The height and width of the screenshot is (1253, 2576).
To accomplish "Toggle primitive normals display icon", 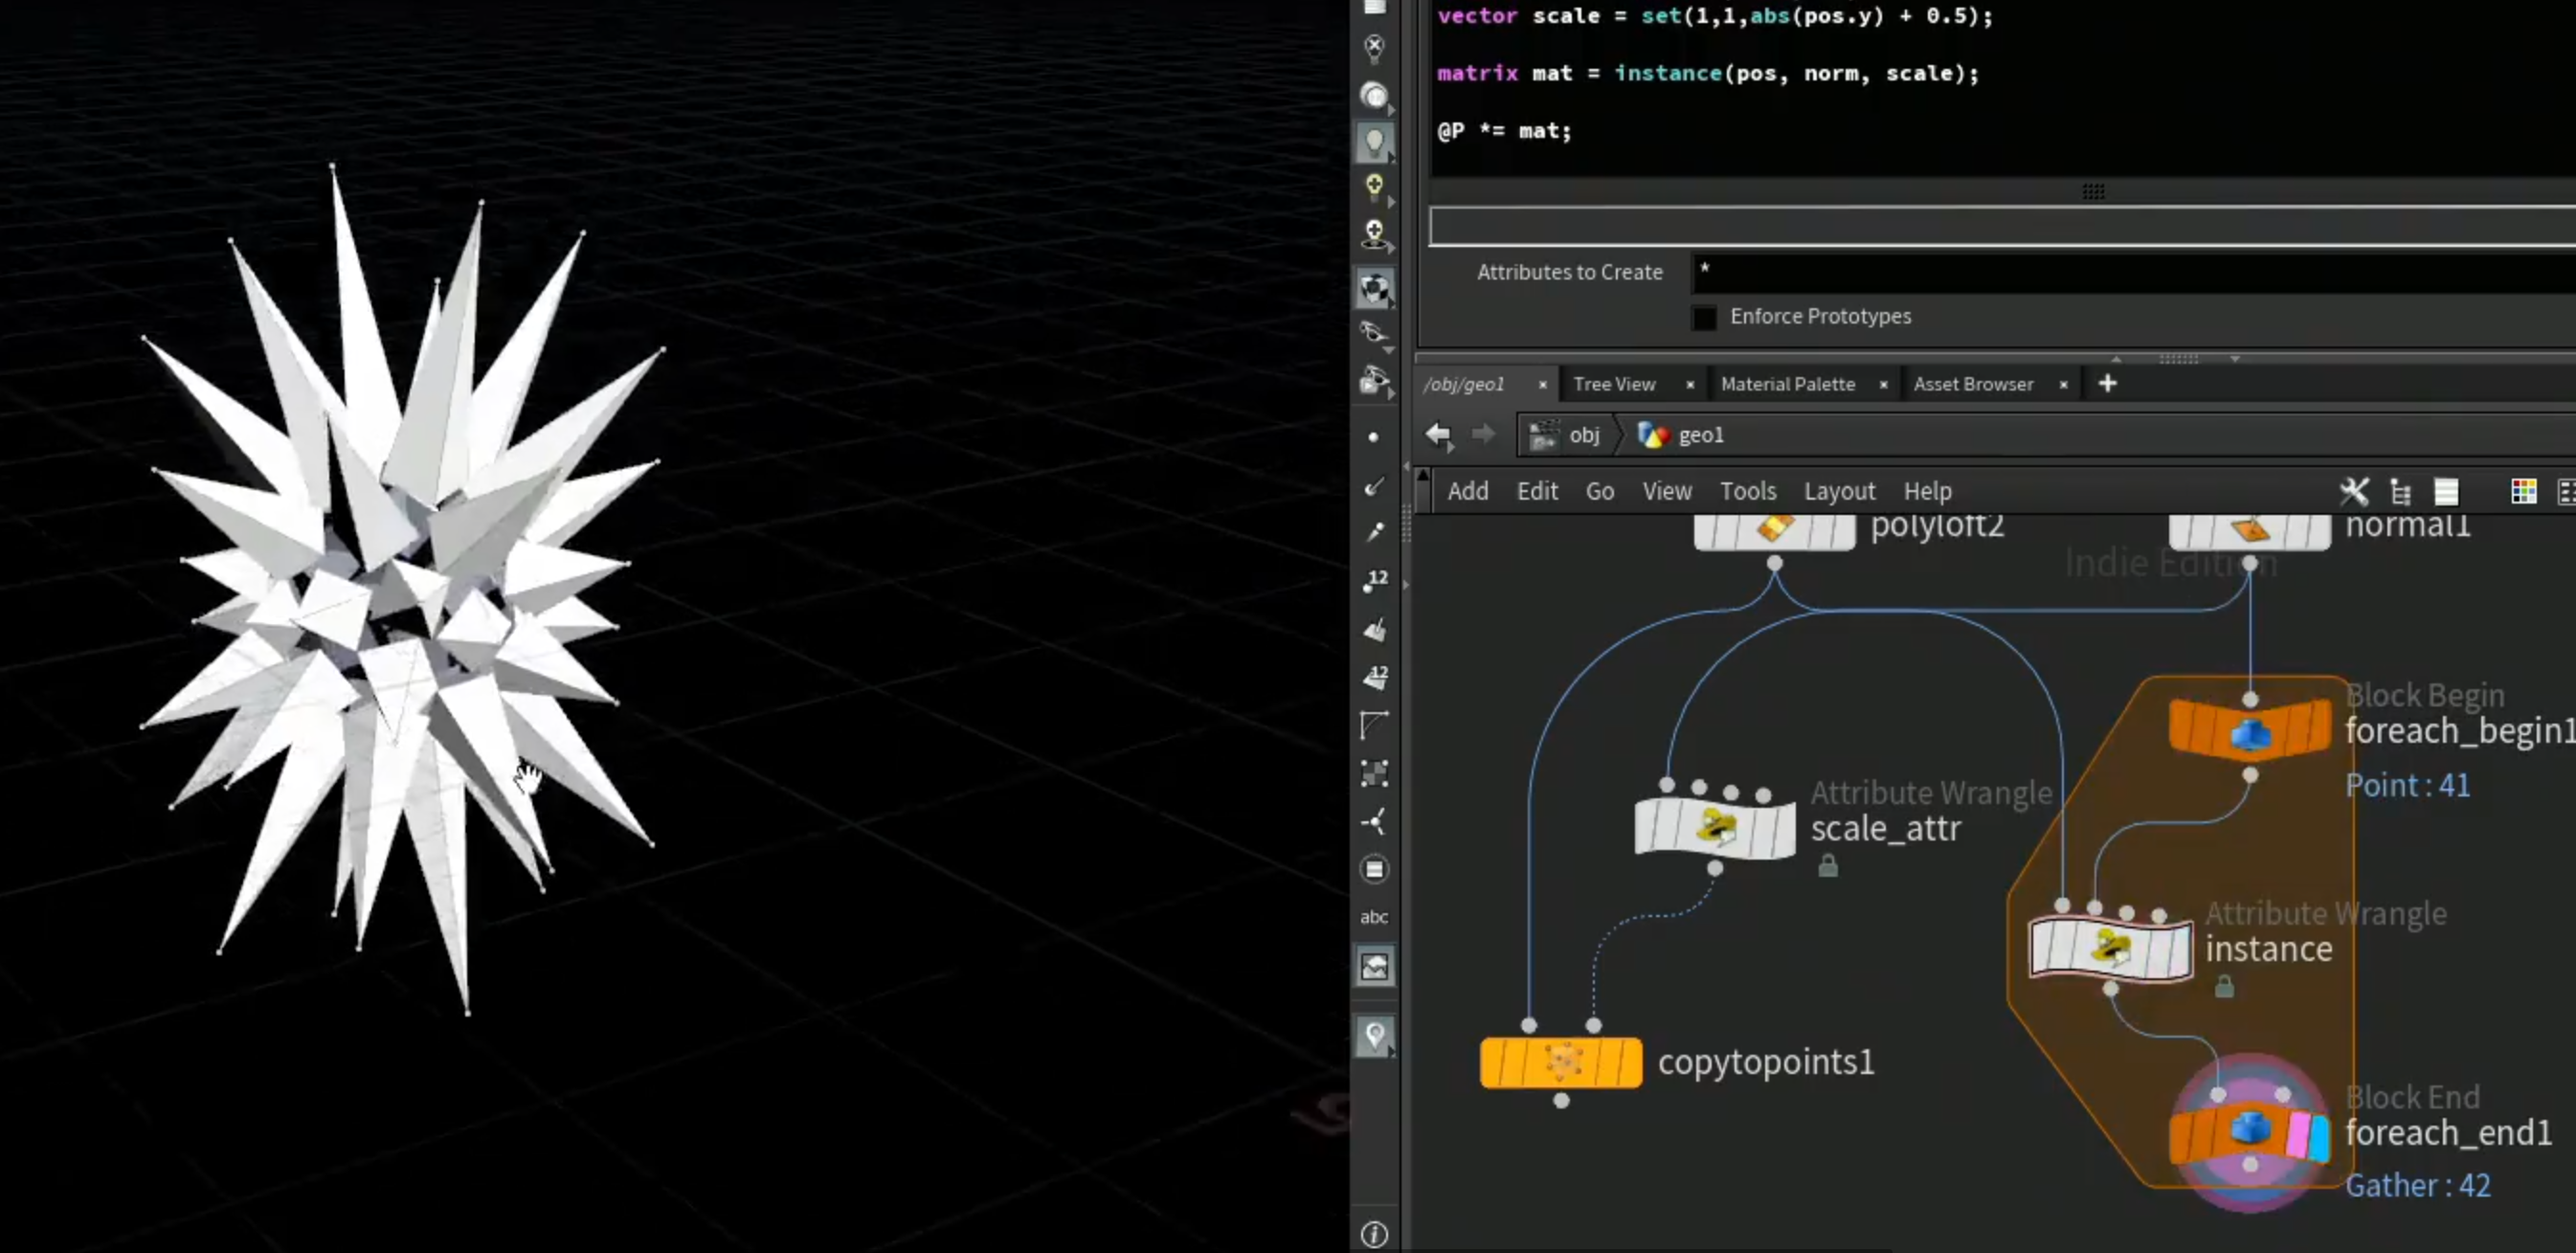I will pyautogui.click(x=1375, y=629).
